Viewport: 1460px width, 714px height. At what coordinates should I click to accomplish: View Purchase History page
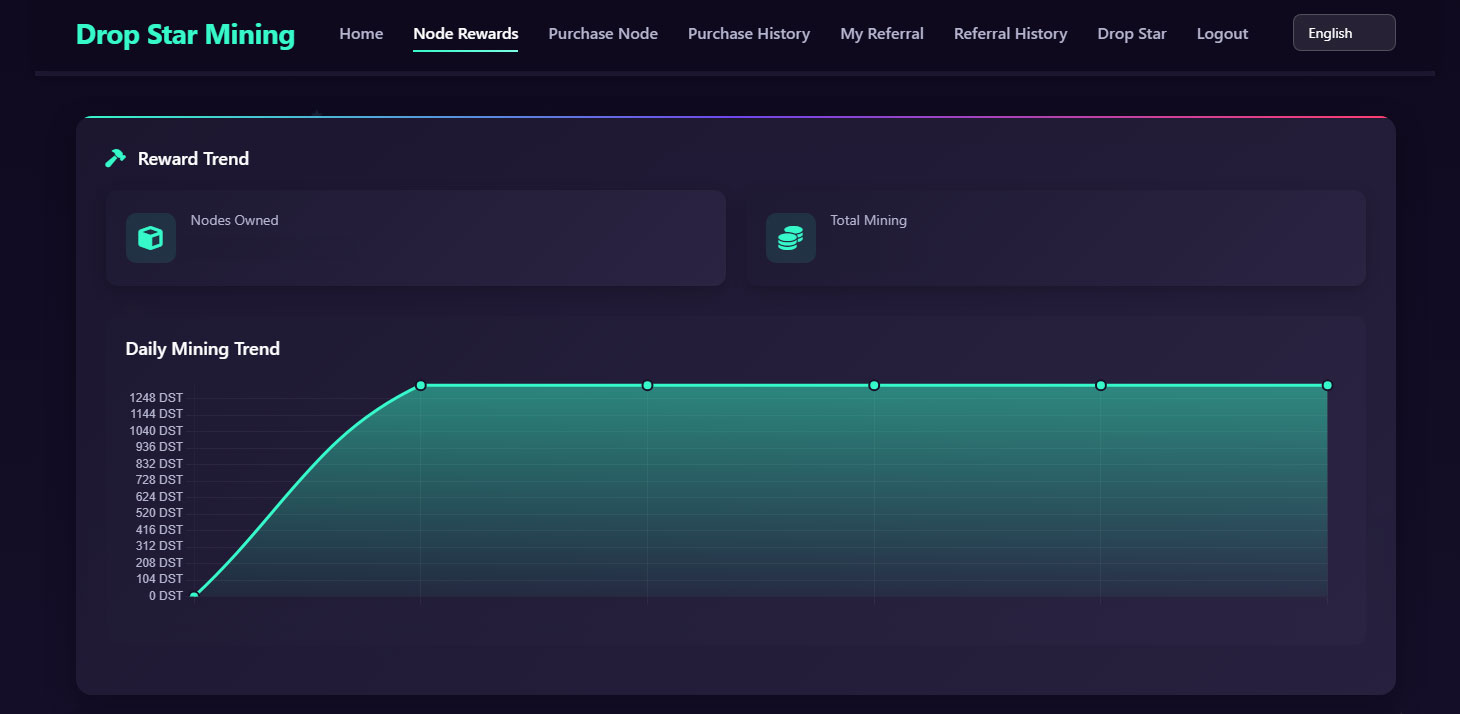coord(749,34)
